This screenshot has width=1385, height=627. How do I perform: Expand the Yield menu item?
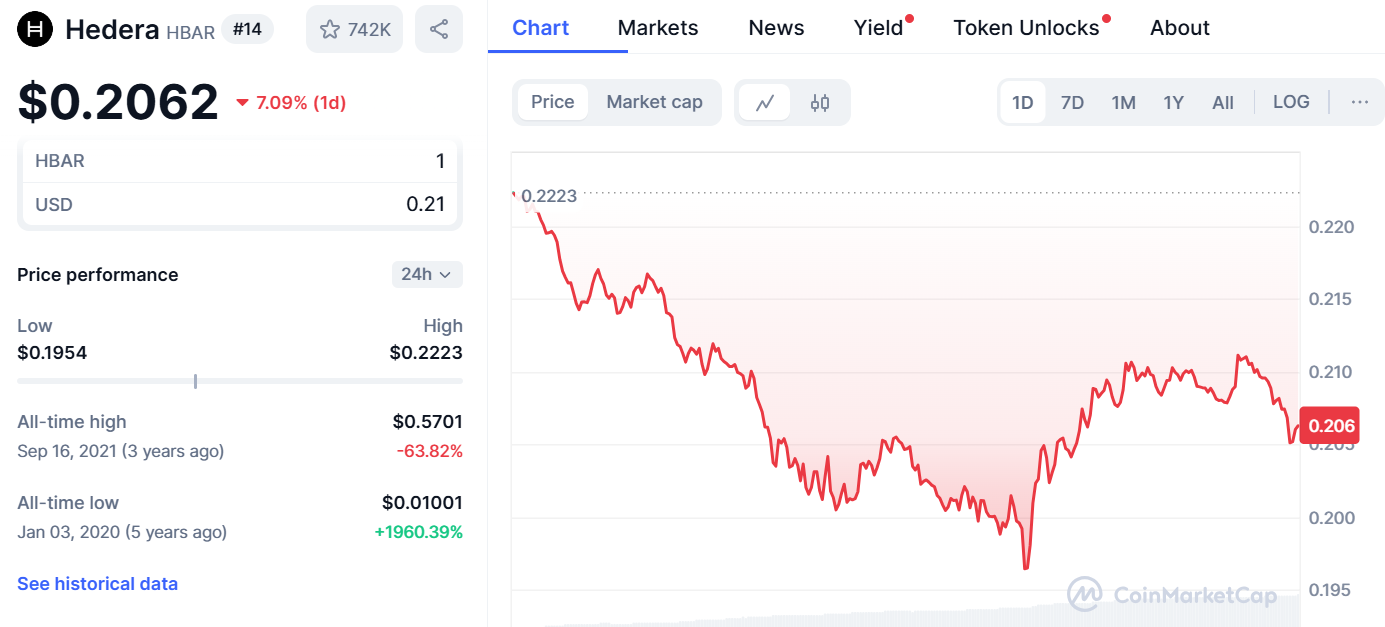click(x=877, y=28)
